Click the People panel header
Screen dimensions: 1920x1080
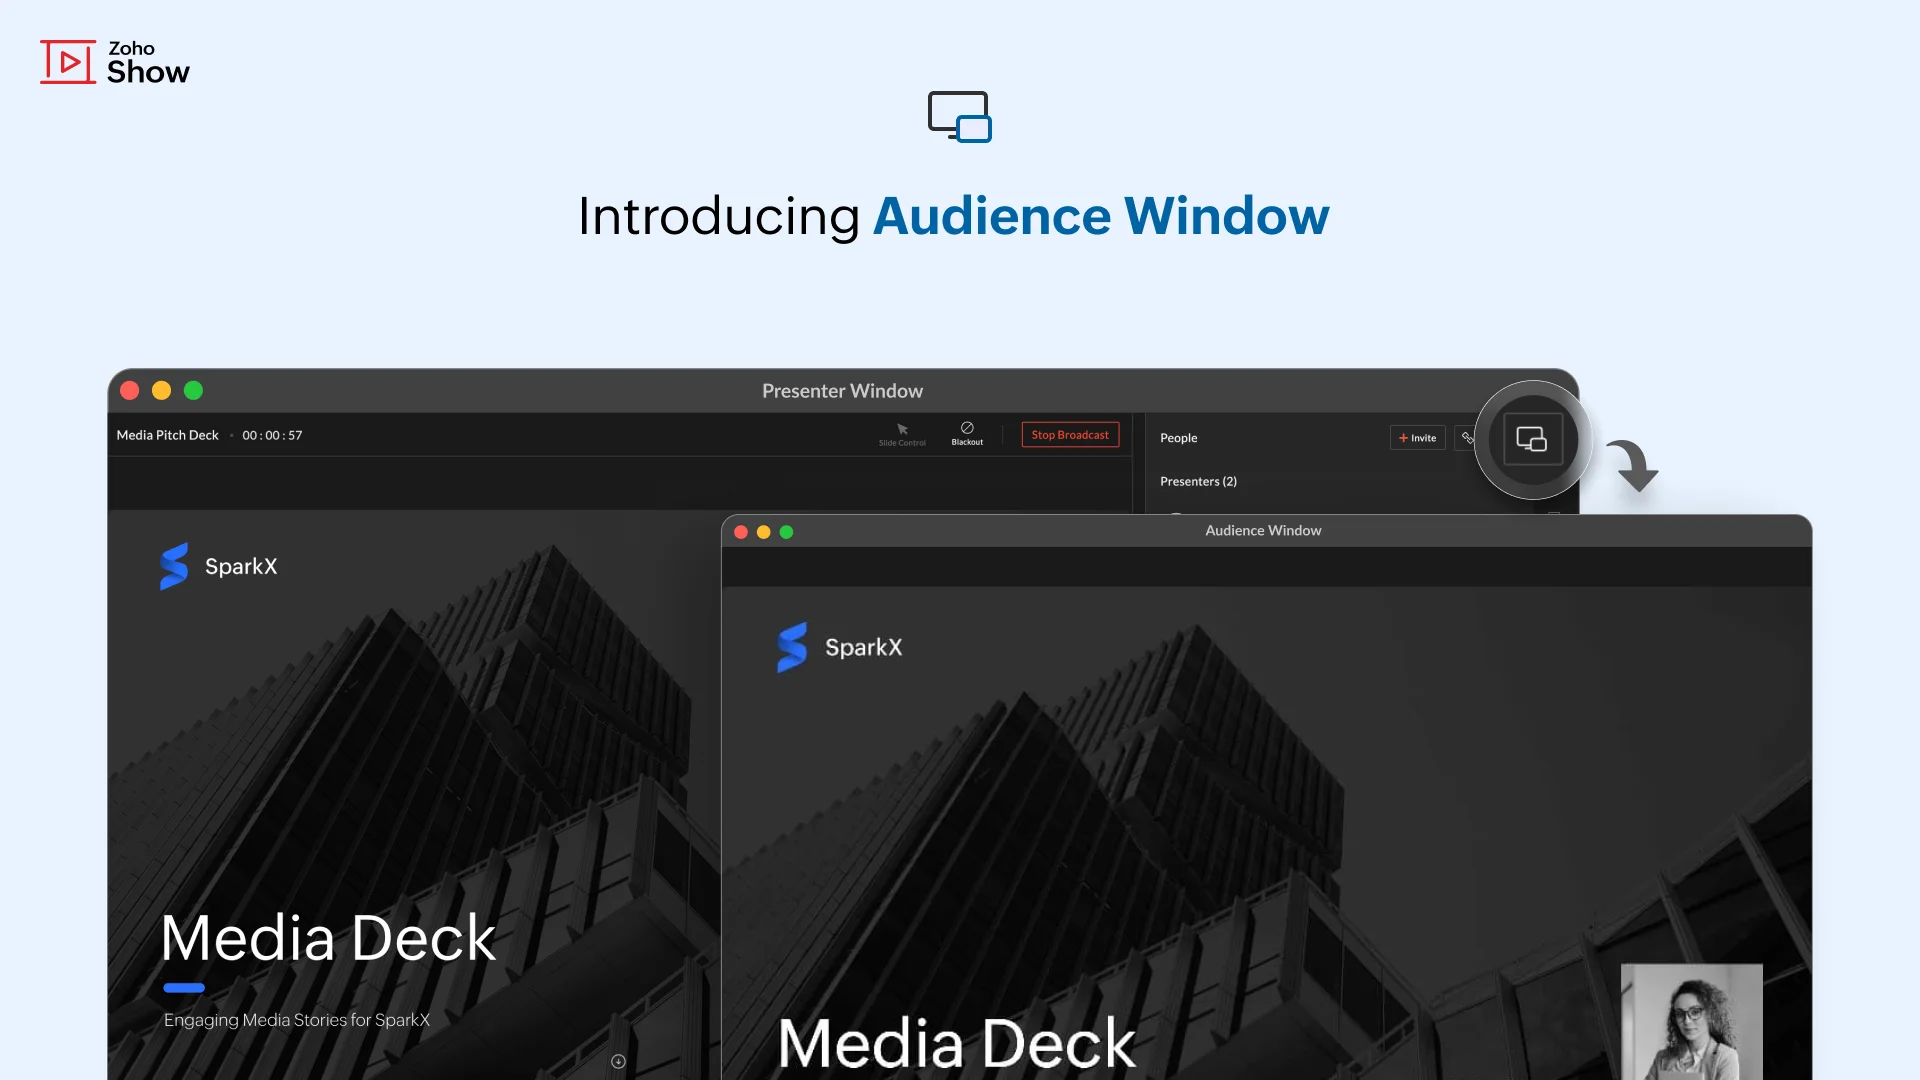click(x=1178, y=438)
